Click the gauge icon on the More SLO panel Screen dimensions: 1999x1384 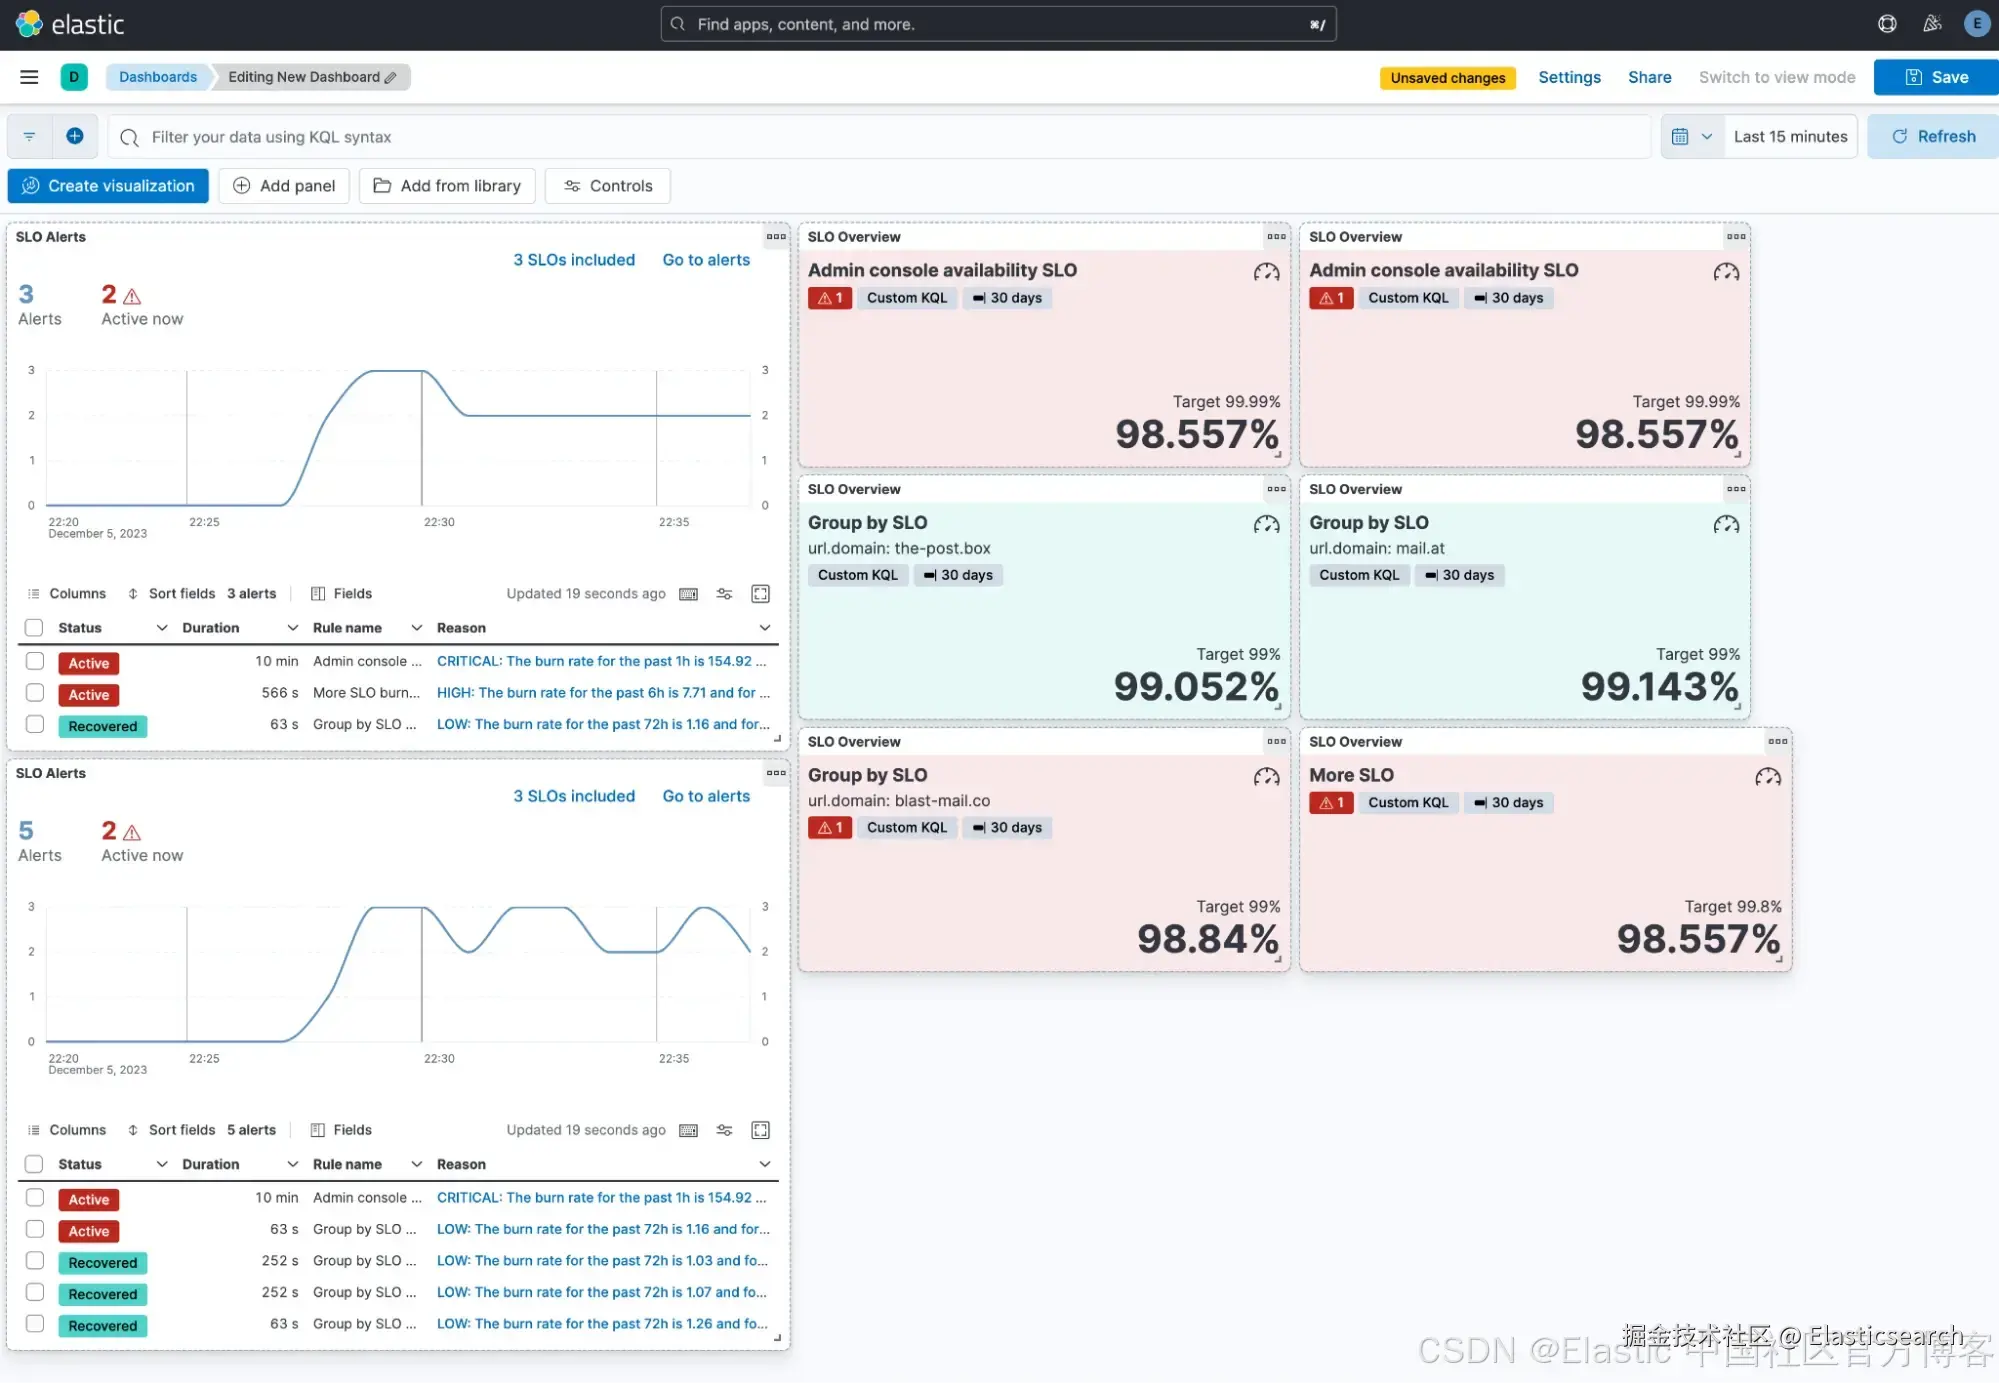point(1767,777)
